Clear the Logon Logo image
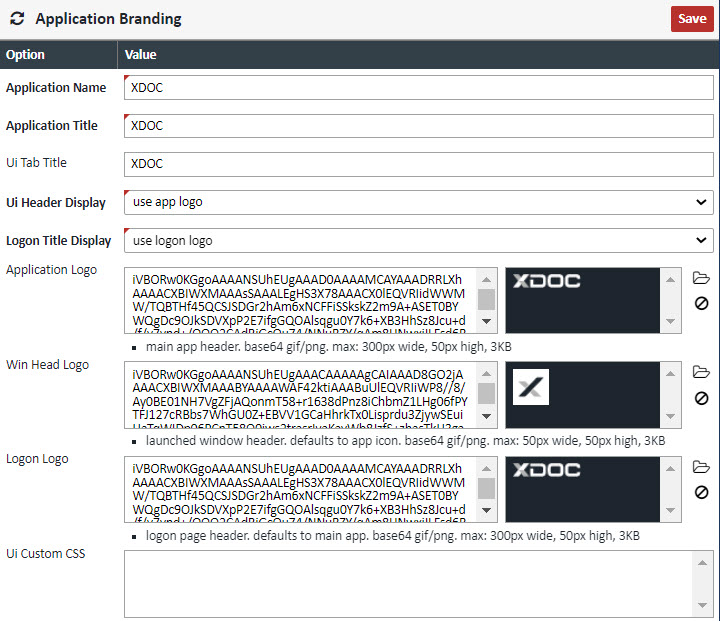 pyautogui.click(x=701, y=492)
